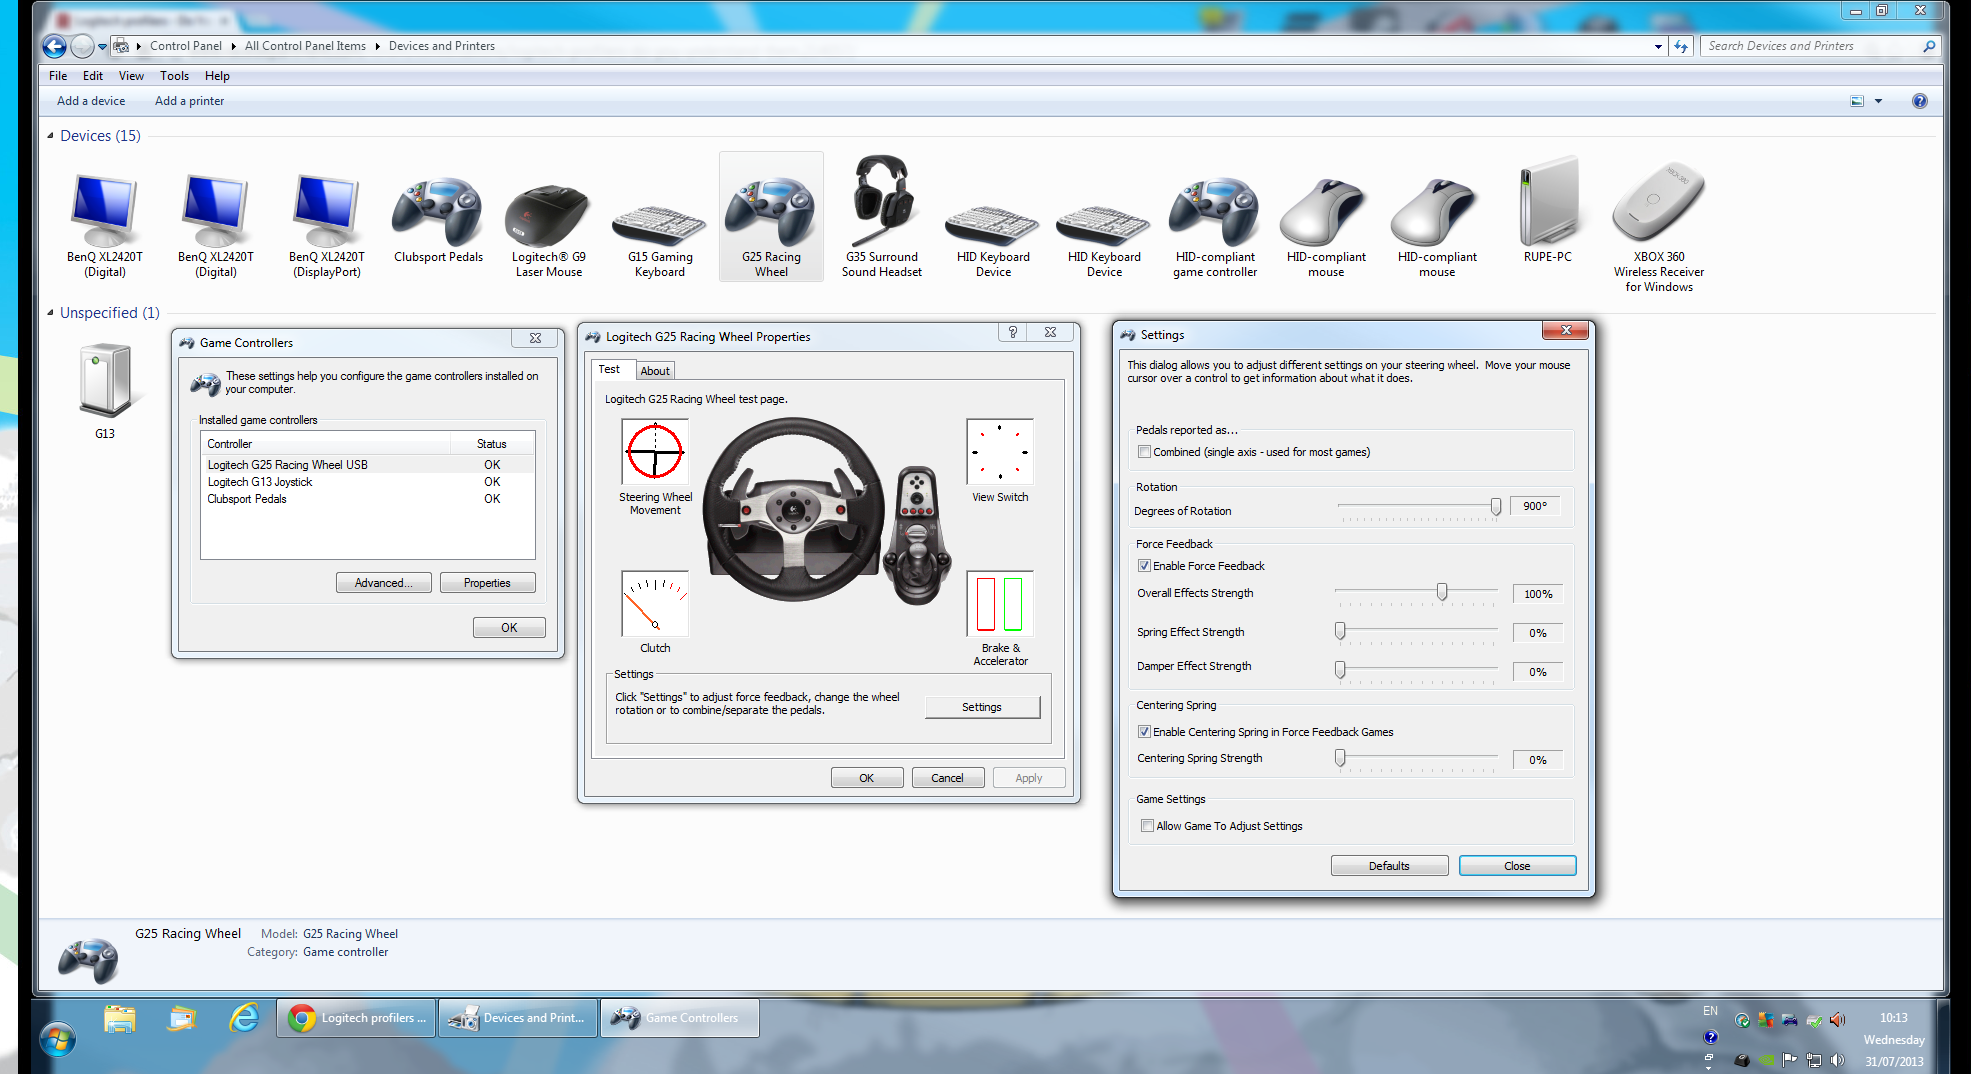Click Add a device
Screen dimensions: 1971x1074
coord(91,101)
